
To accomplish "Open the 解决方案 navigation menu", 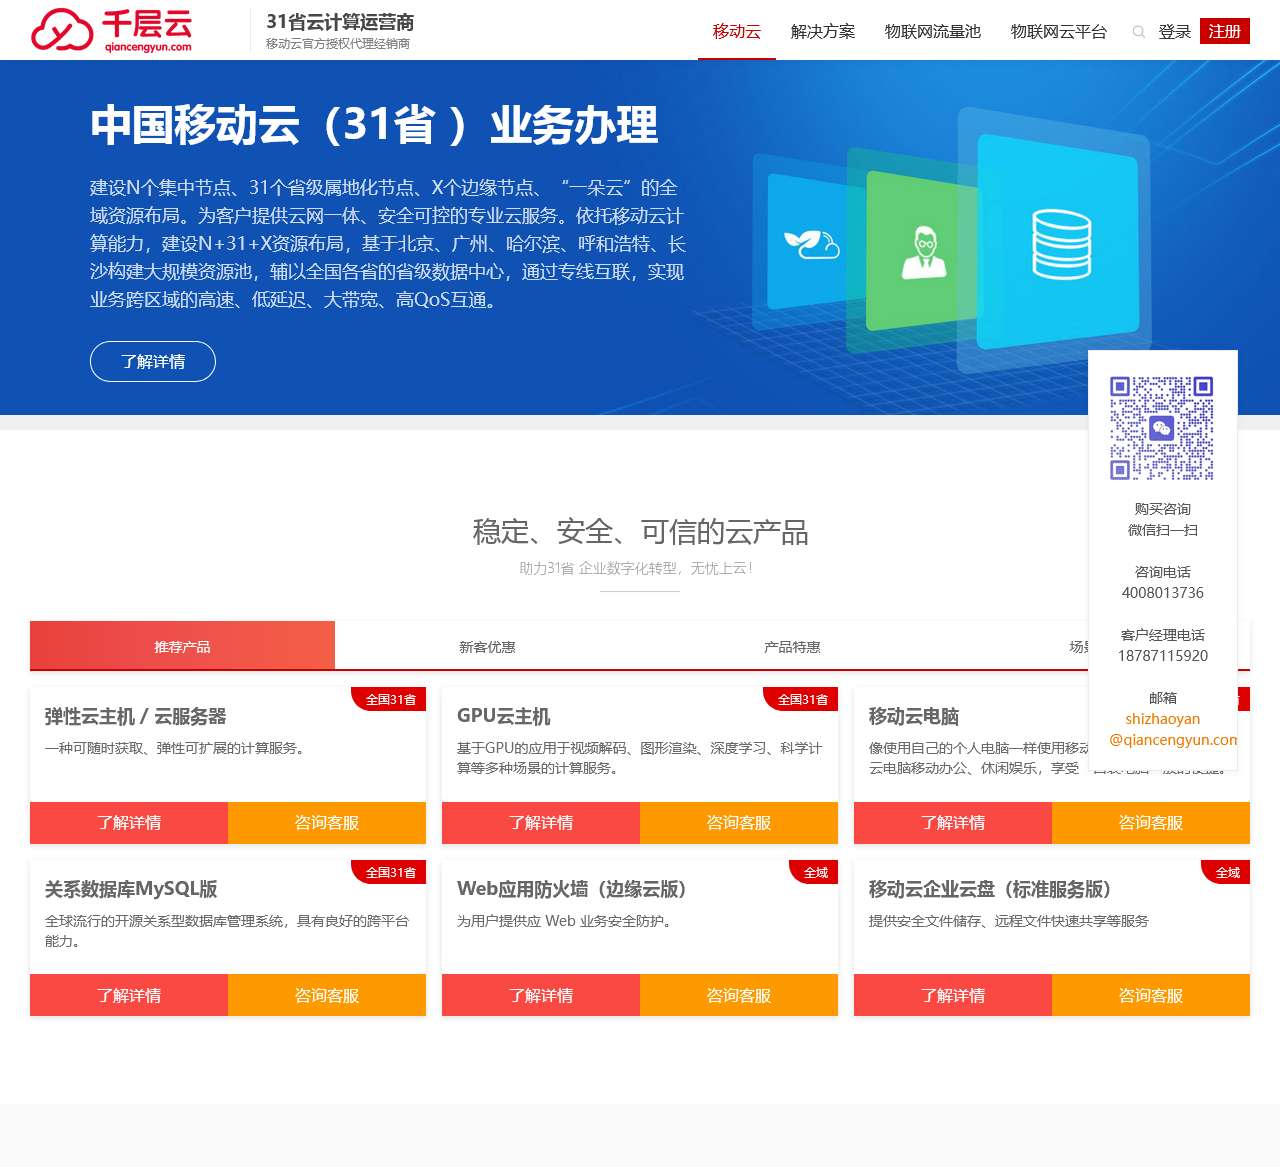I will (823, 32).
